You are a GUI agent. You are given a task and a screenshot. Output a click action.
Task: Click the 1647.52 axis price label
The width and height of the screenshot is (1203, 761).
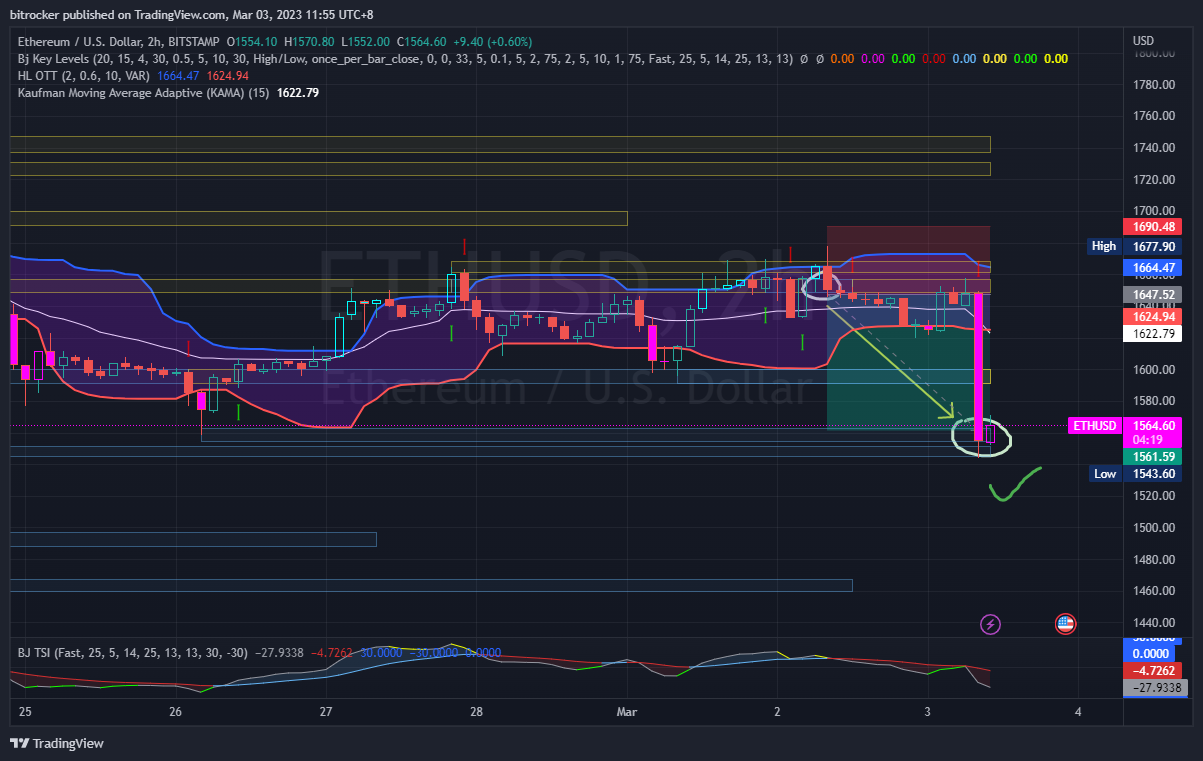pyautogui.click(x=1153, y=295)
